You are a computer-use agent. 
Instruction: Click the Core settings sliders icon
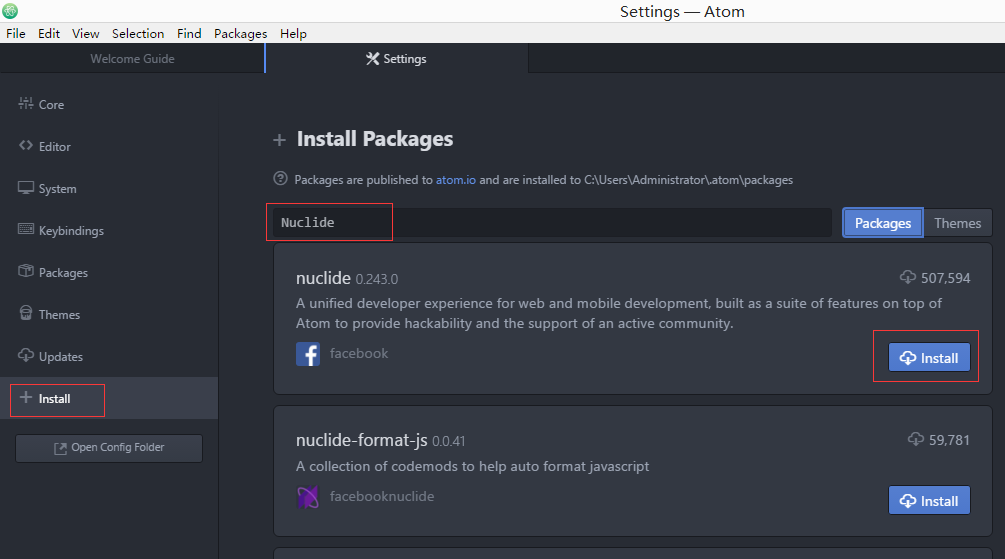[x=26, y=103]
